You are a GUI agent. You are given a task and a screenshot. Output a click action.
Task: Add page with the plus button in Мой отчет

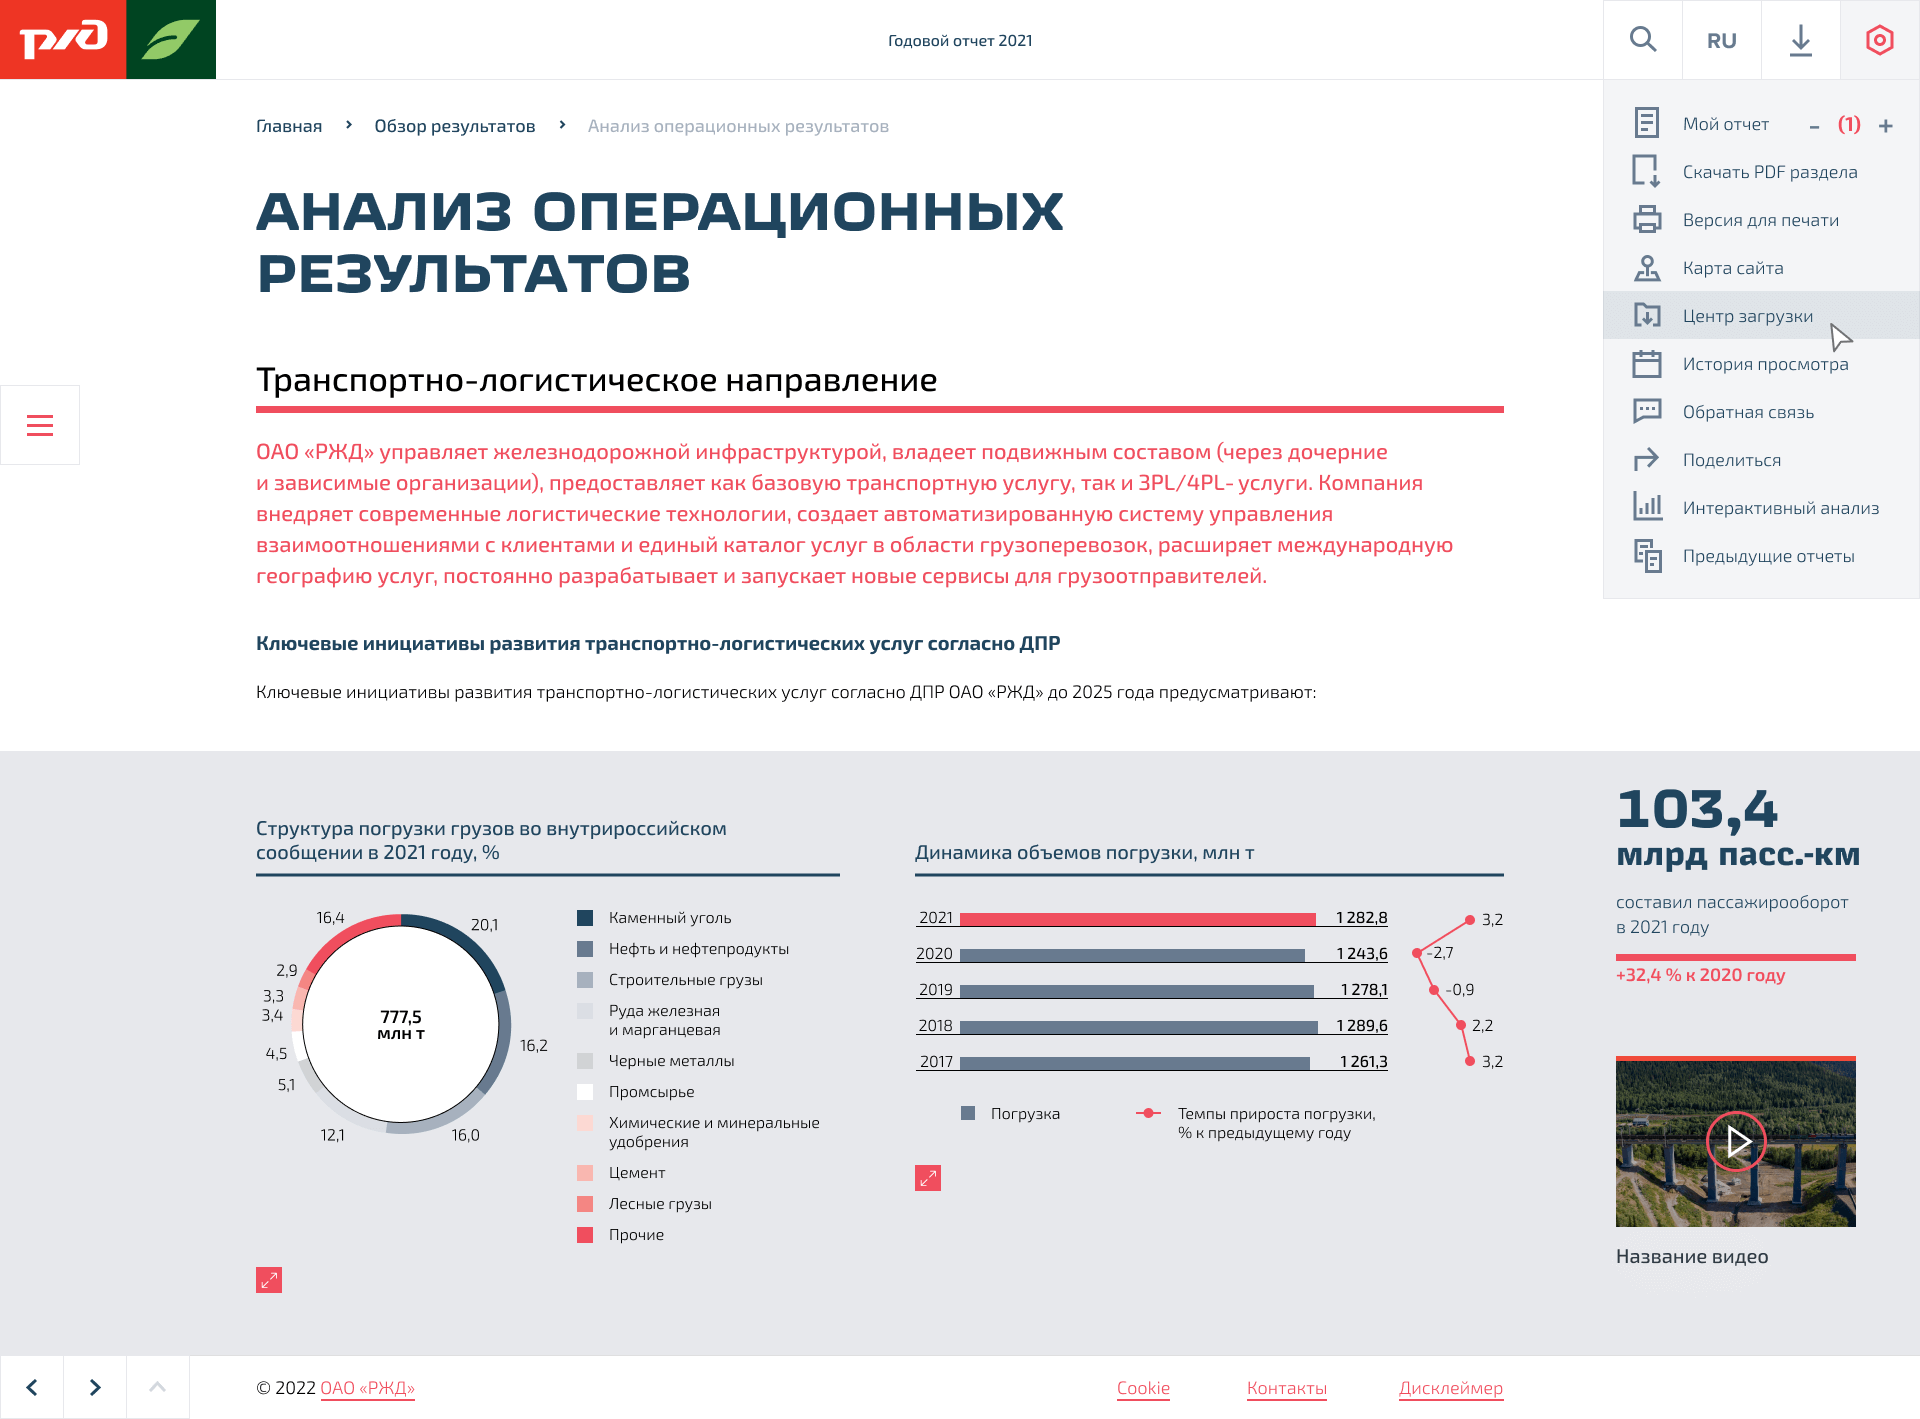pyautogui.click(x=1886, y=126)
